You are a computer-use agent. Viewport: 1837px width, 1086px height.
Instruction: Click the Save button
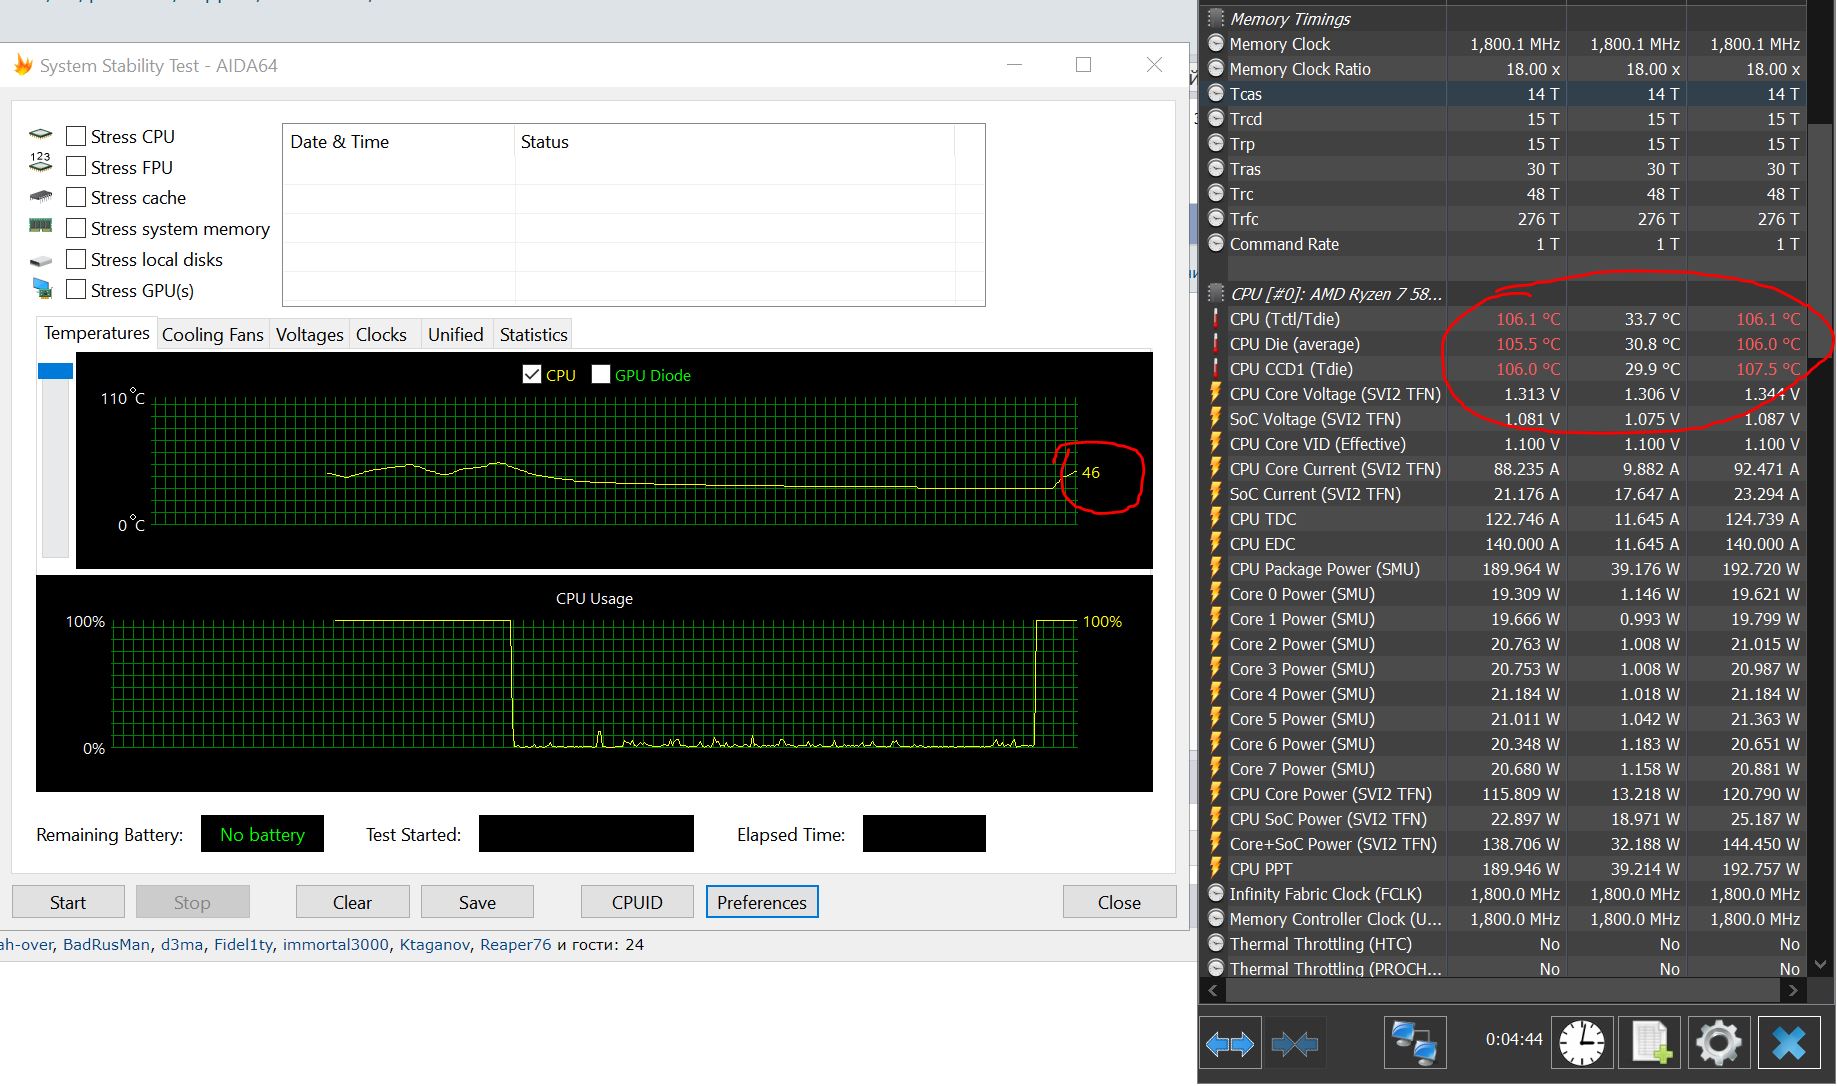477,902
